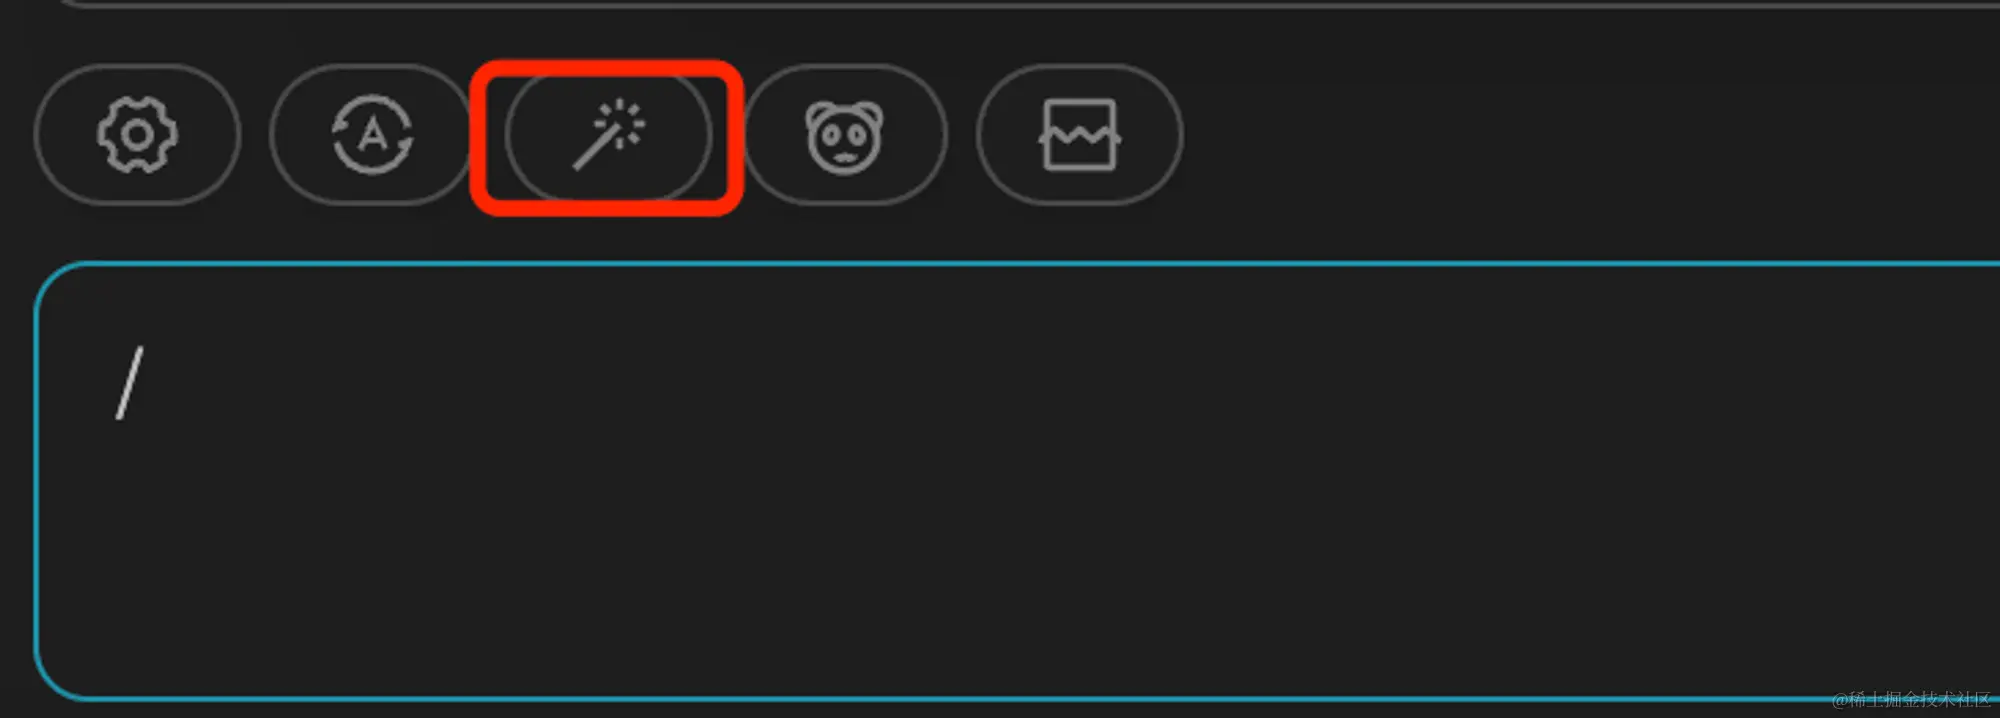Focus the teal-bordered text input box
Viewport: 2000px width, 718px height.
(x=1017, y=481)
